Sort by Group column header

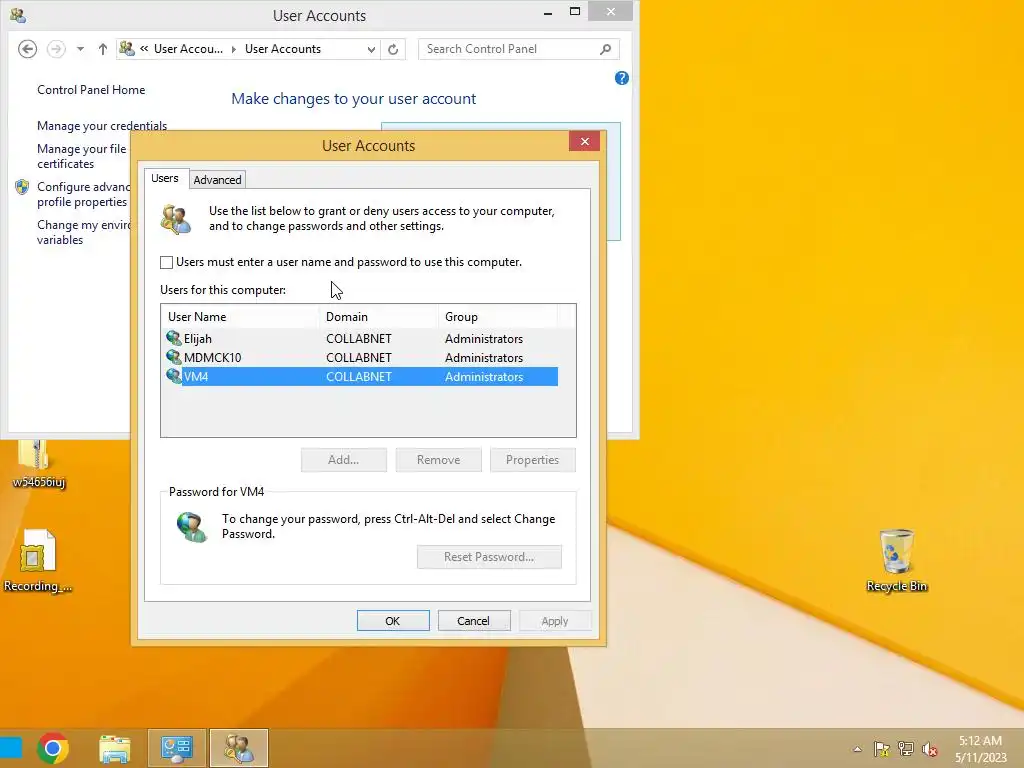(x=498, y=317)
